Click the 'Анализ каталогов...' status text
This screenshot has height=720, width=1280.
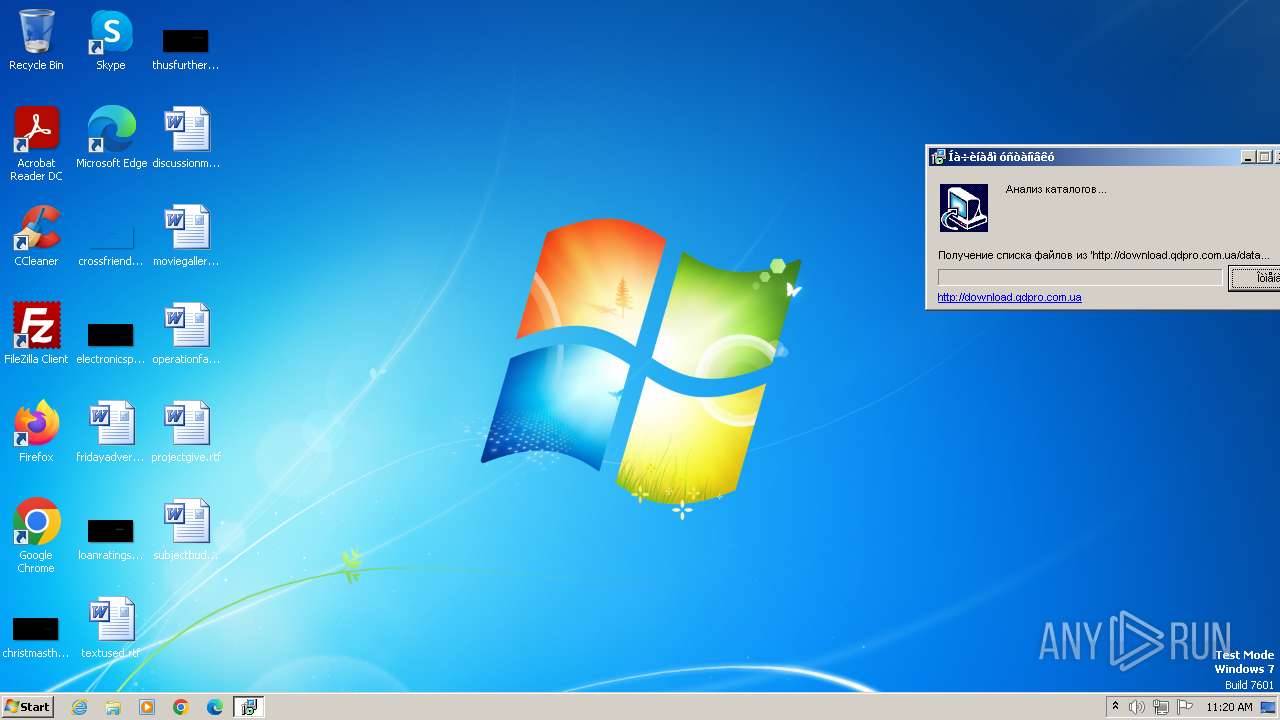[x=1056, y=189]
